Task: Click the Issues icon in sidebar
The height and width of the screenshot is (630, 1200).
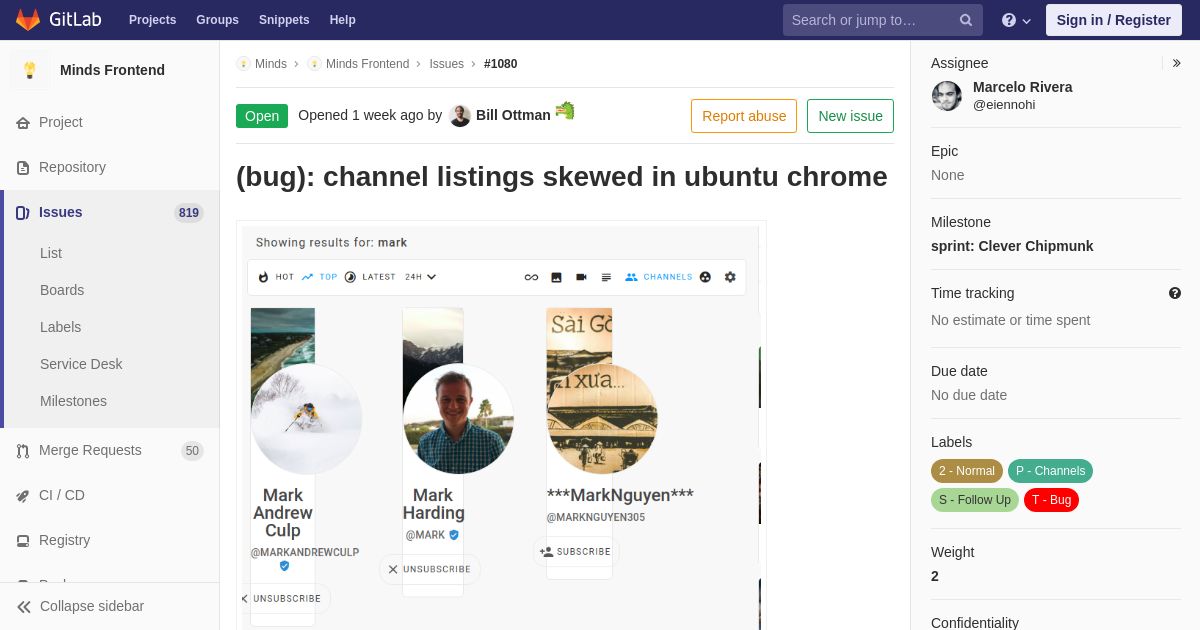Action: 23,213
